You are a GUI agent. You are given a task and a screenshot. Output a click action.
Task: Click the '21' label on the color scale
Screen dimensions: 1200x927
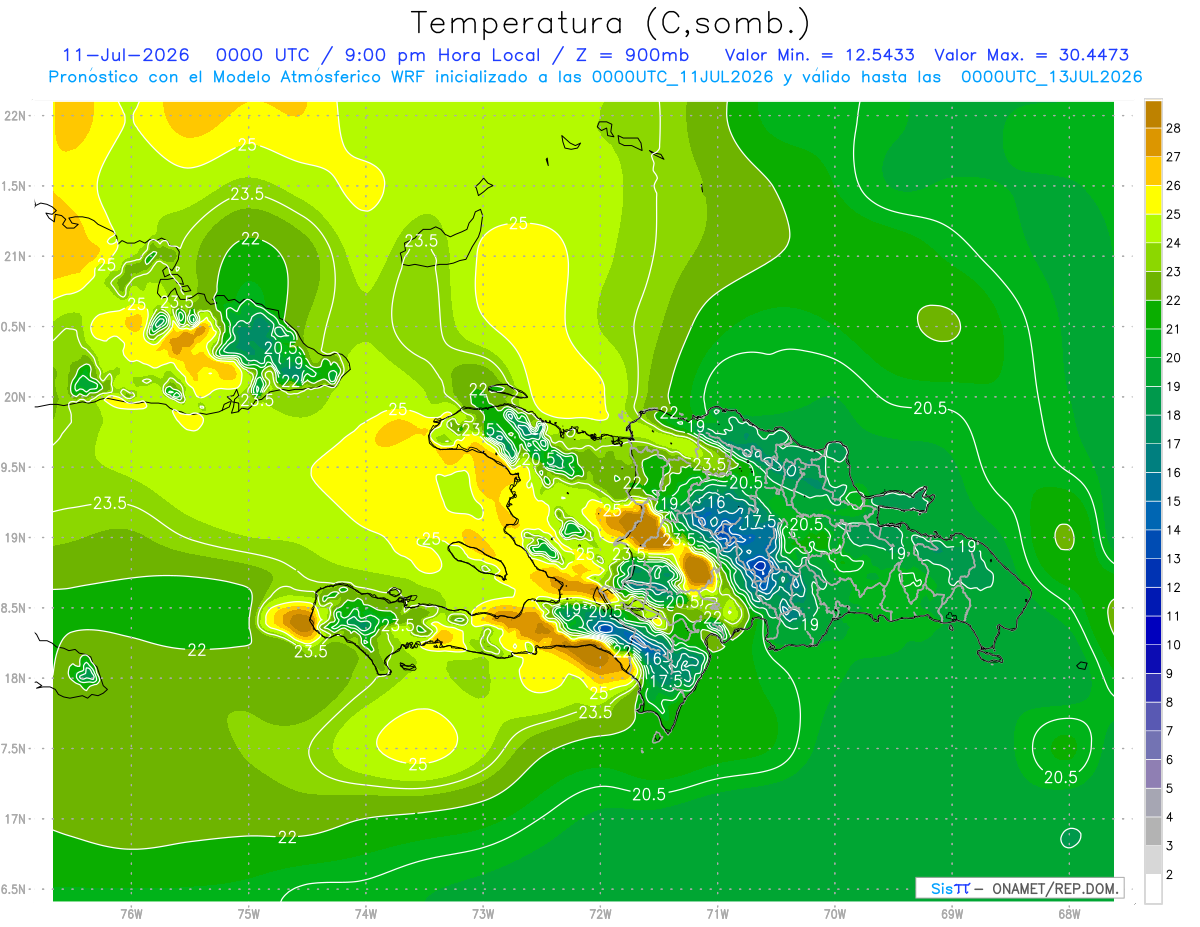tap(1174, 329)
